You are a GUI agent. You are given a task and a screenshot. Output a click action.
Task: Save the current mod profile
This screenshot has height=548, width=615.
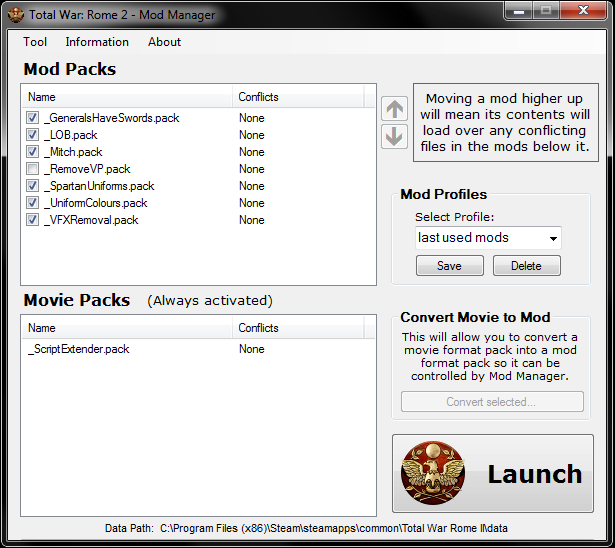click(450, 266)
